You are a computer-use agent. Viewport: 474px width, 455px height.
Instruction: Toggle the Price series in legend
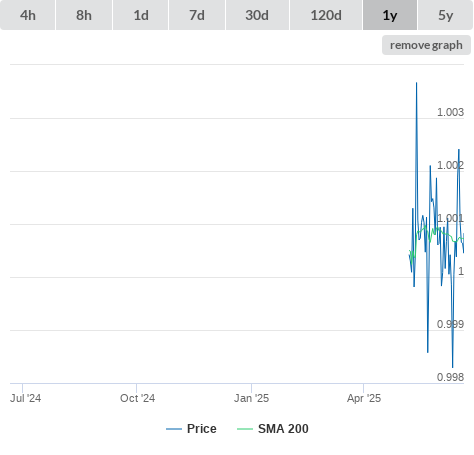point(202,429)
